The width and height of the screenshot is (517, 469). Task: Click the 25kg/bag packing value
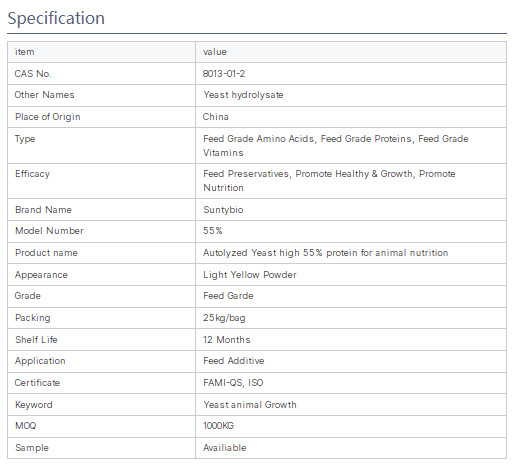224,318
